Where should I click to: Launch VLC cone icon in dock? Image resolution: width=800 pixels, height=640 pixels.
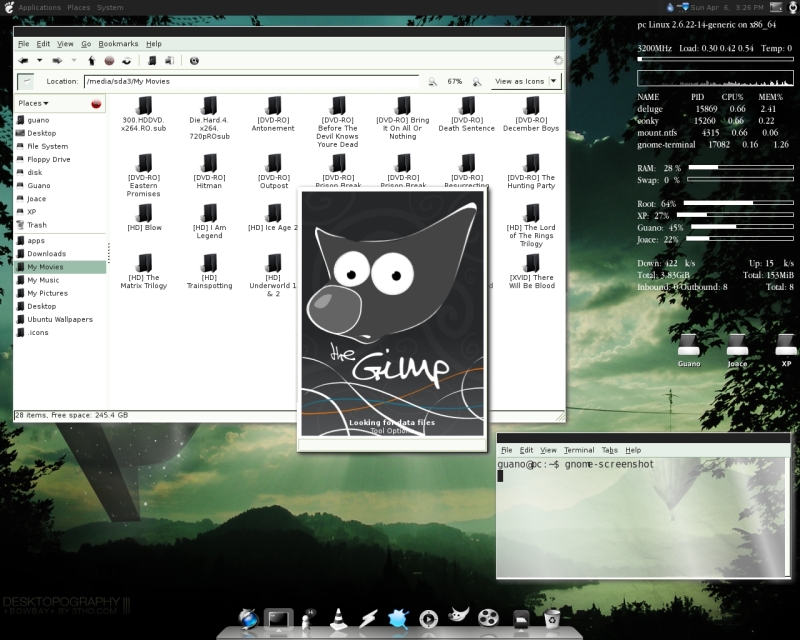tap(338, 619)
